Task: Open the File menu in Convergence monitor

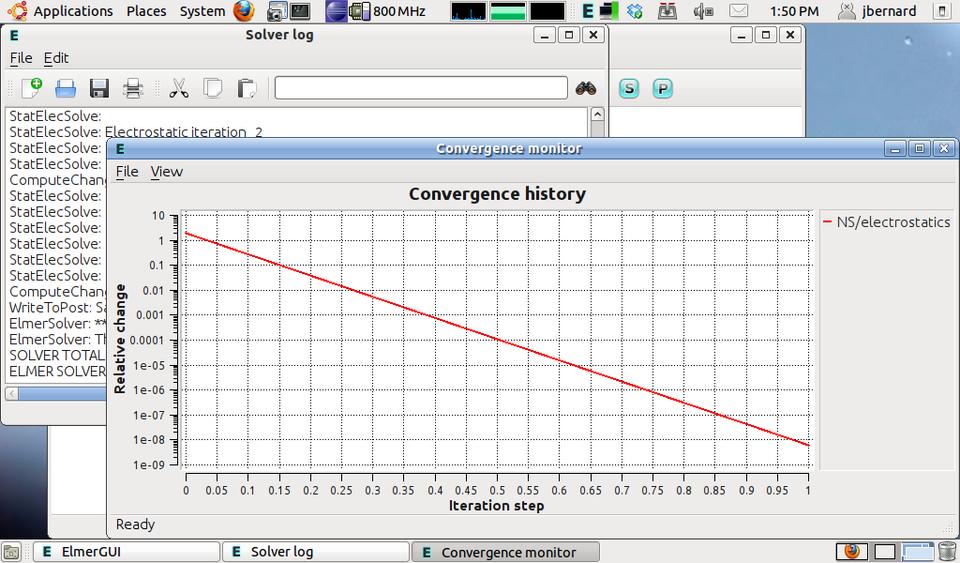Action: [127, 171]
